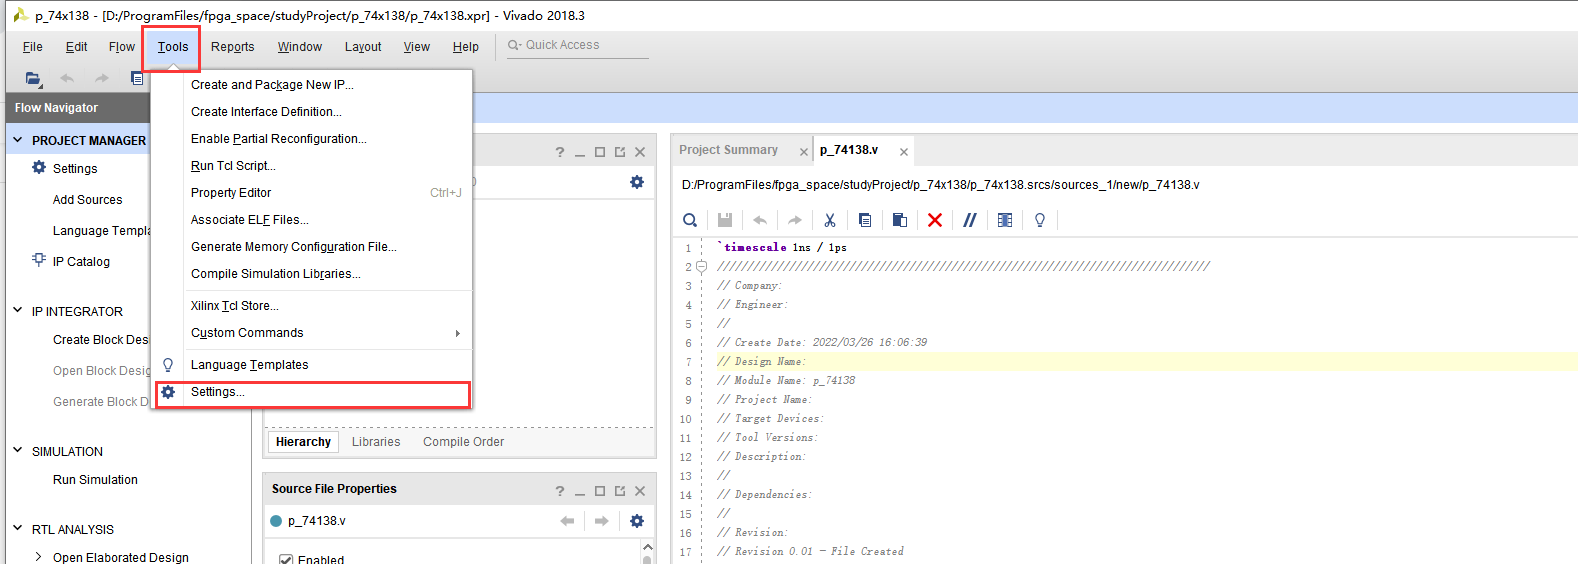This screenshot has width=1578, height=564.
Task: Click the red X delete icon
Action: [x=935, y=220]
